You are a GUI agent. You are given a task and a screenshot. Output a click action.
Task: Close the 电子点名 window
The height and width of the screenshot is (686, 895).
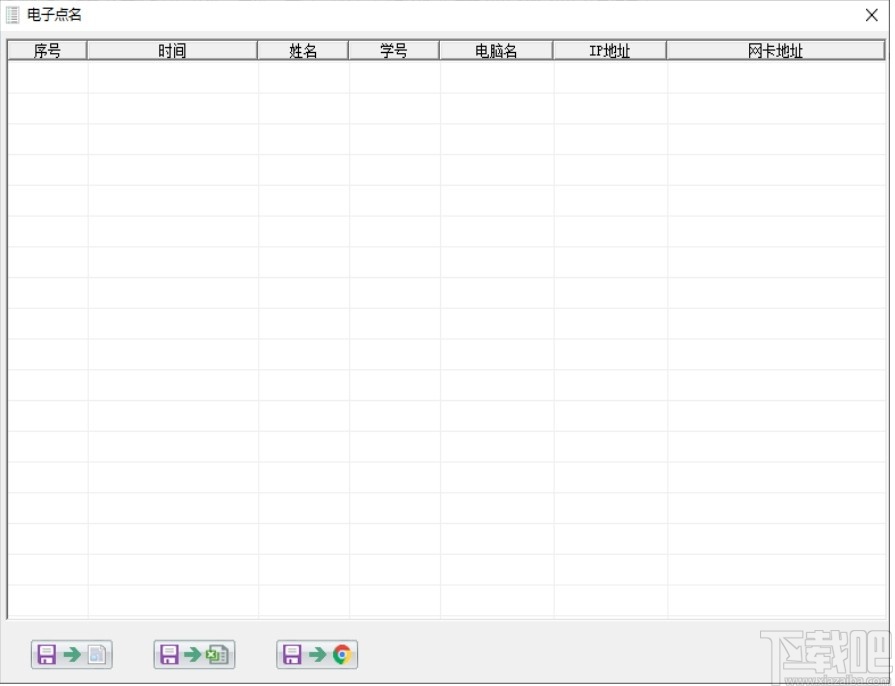pos(872,15)
